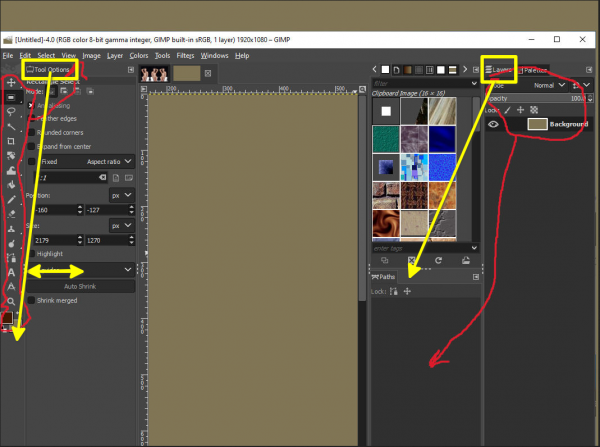This screenshot has width=600, height=447.
Task: Open the Windows menu
Action: pos(214,55)
